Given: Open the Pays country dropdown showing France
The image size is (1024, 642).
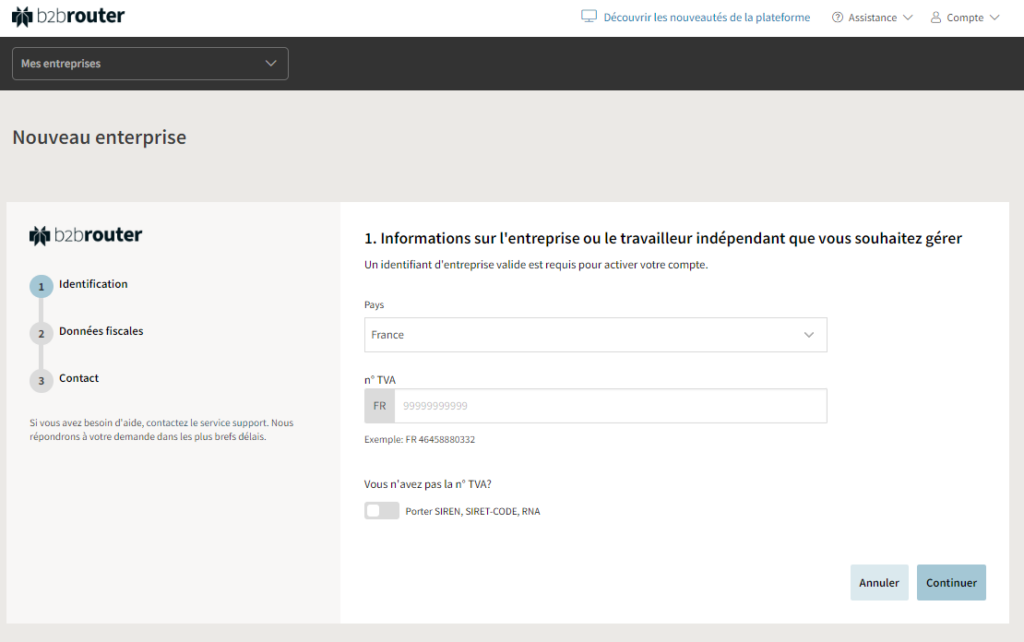Looking at the screenshot, I should (596, 335).
